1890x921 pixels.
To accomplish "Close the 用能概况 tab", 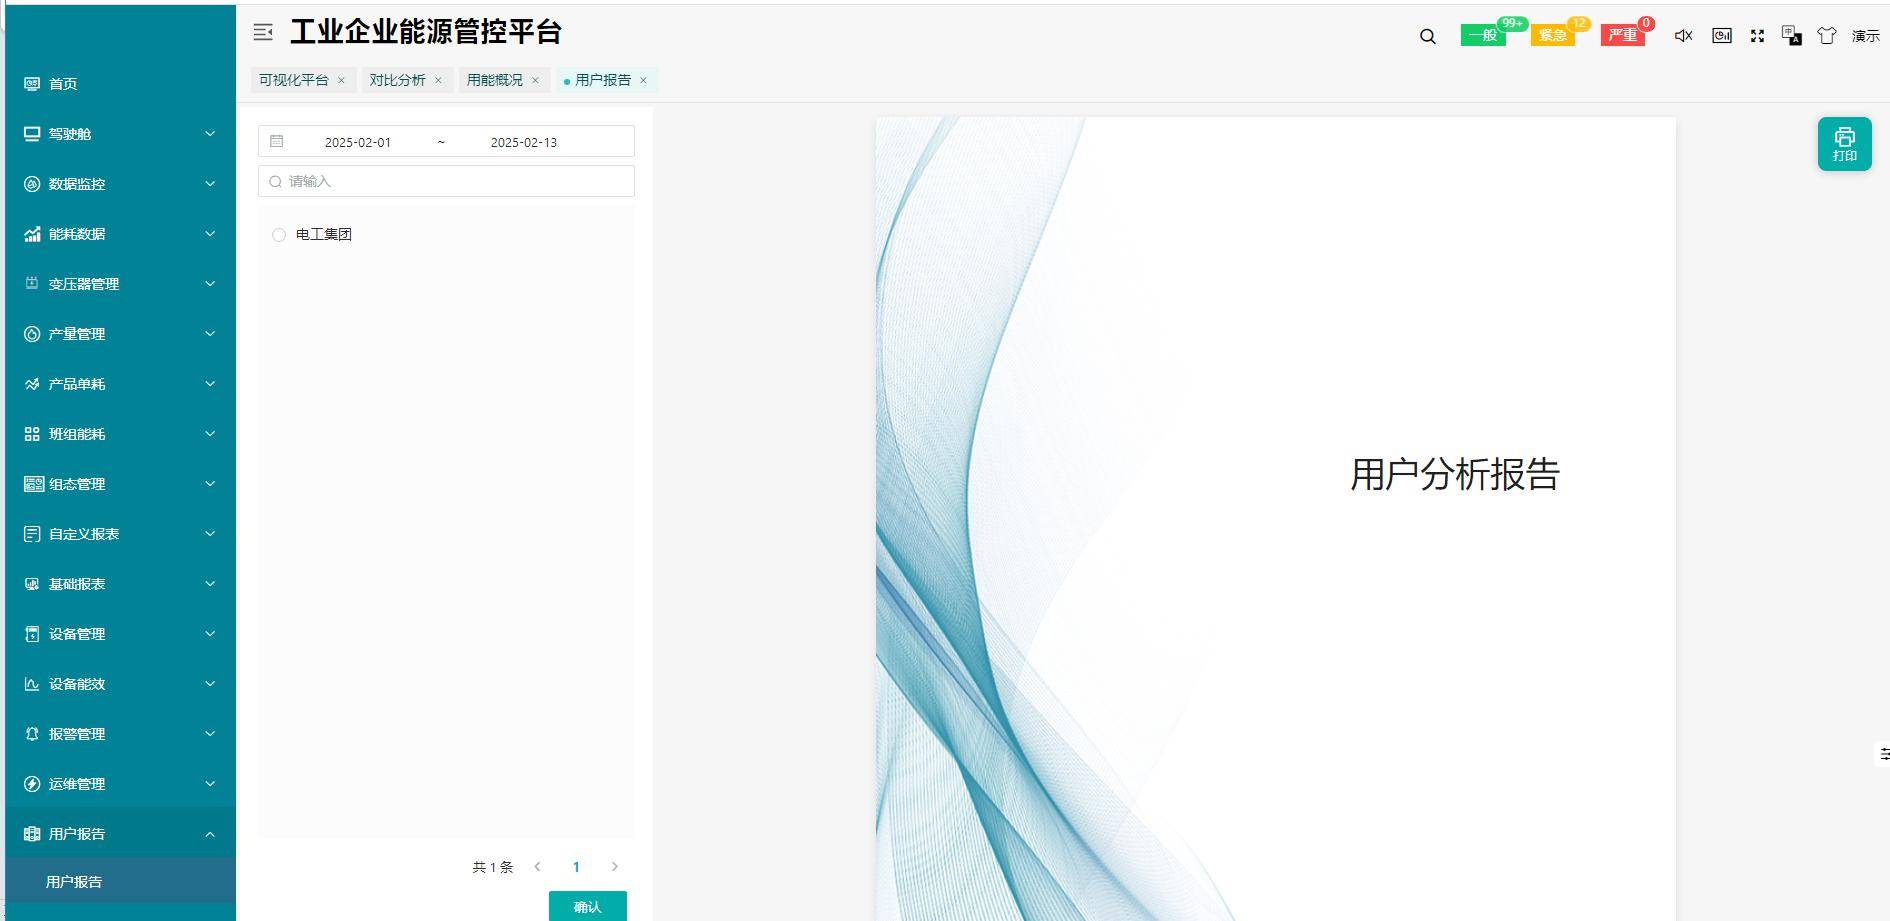I will pos(535,80).
